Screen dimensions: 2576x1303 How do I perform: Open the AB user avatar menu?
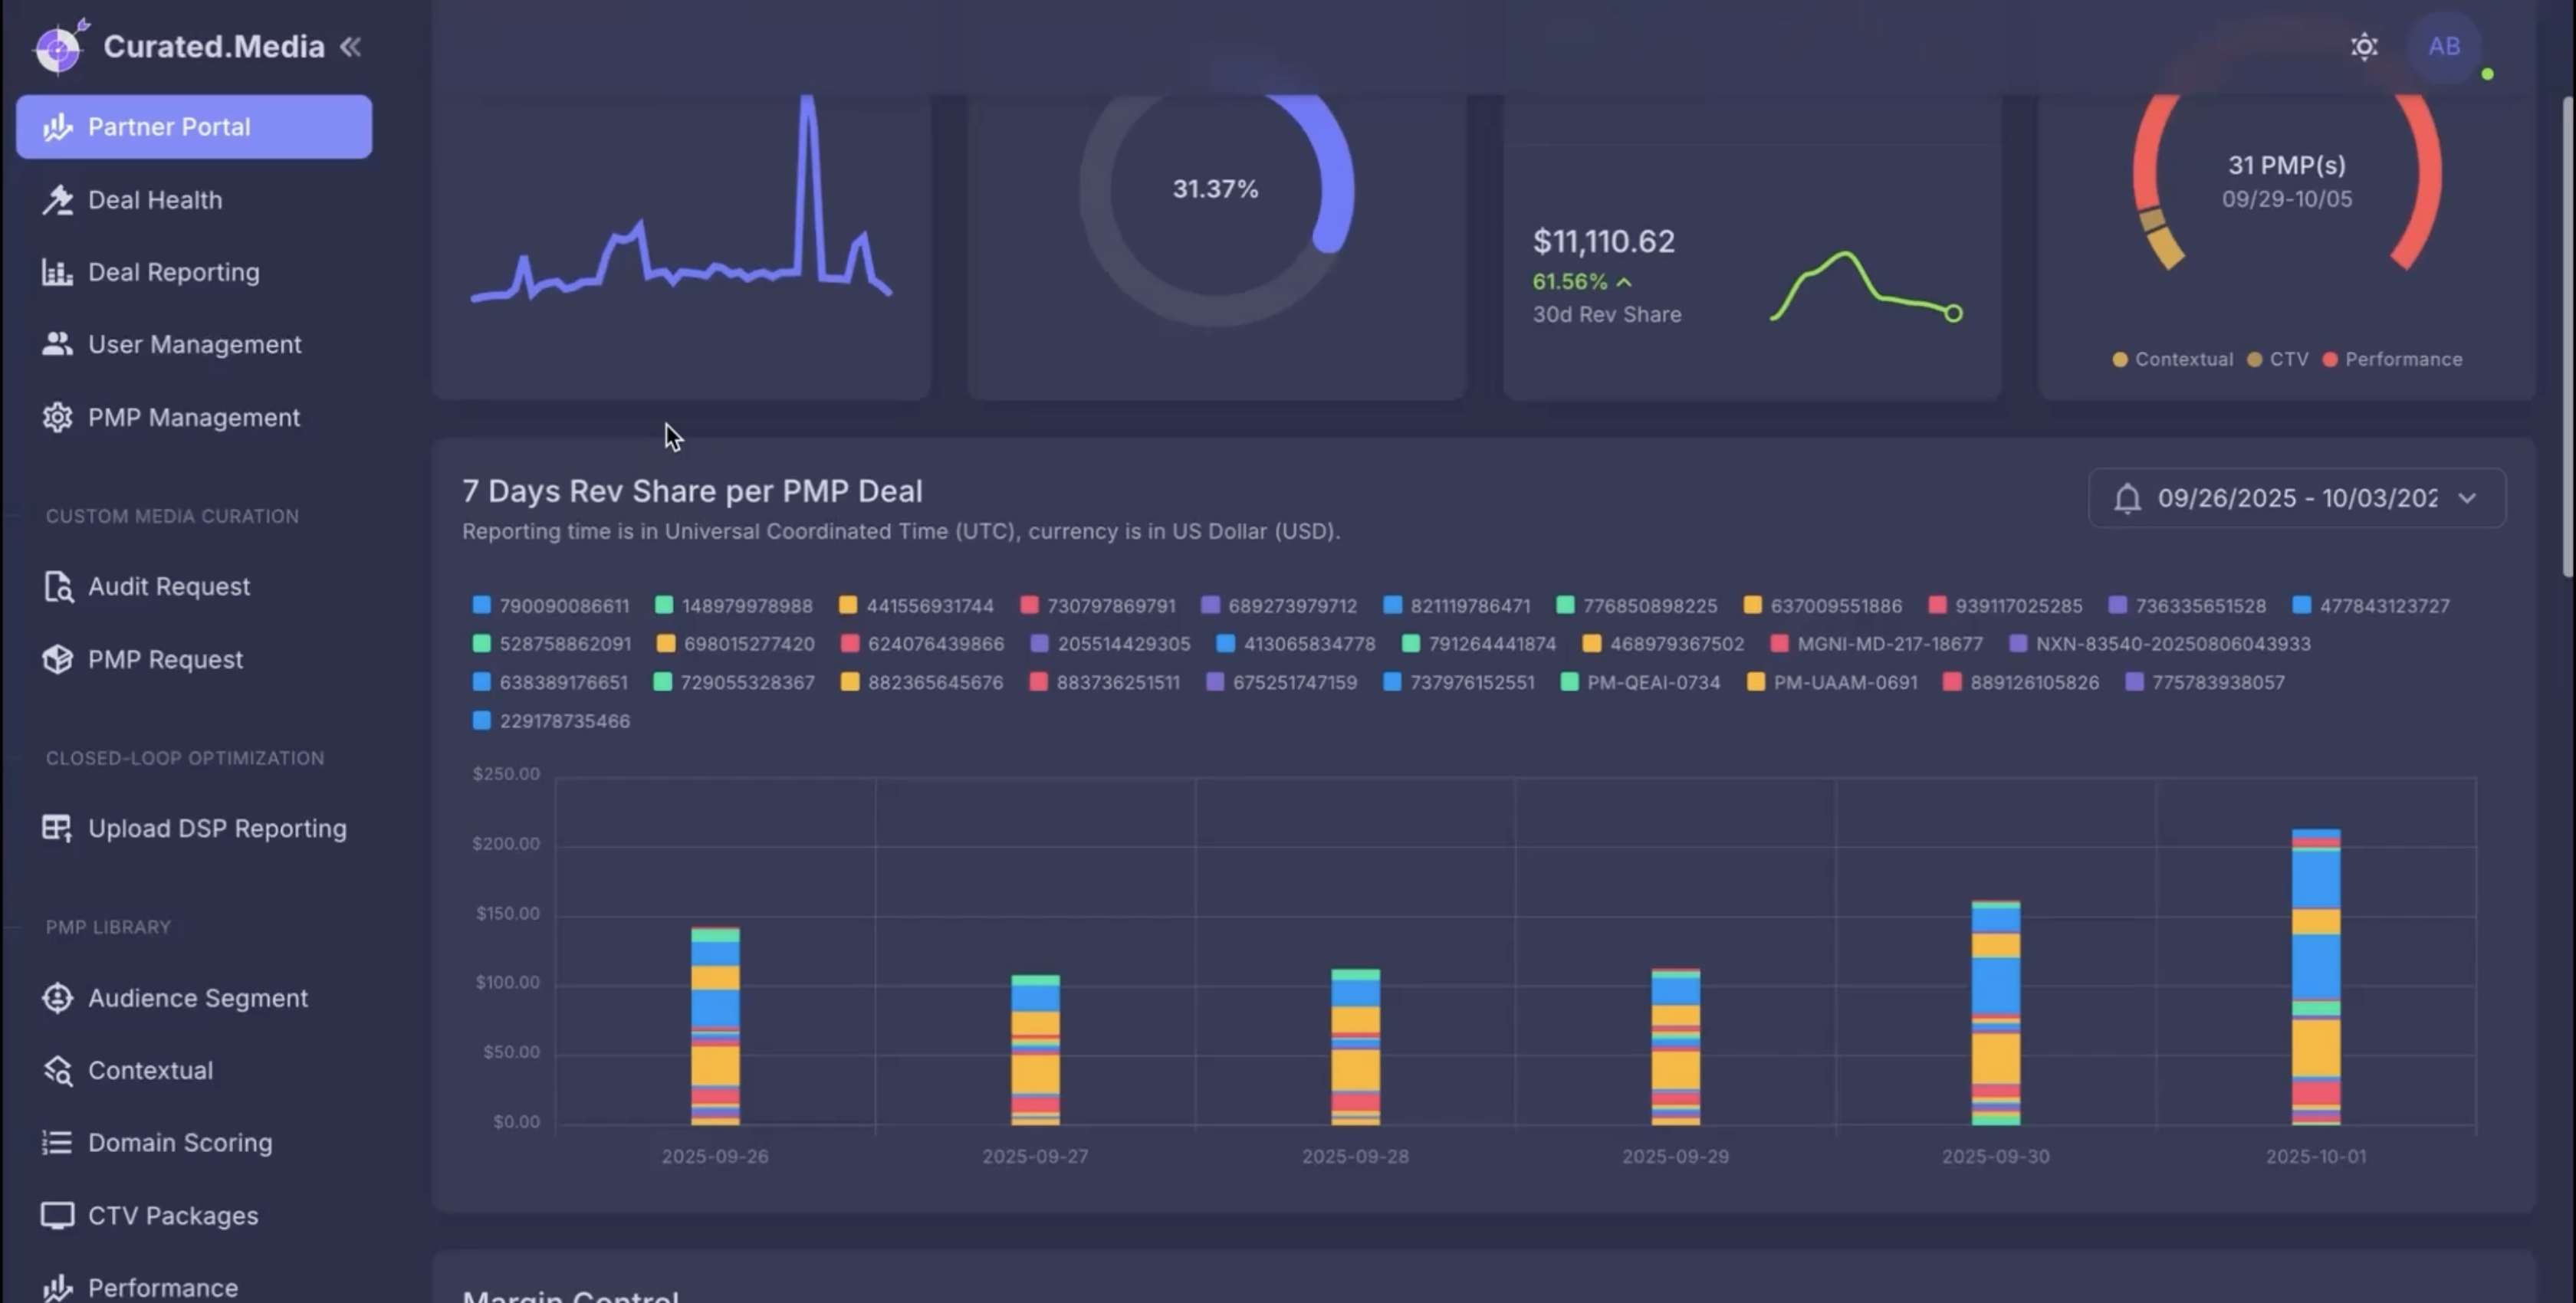(2443, 47)
